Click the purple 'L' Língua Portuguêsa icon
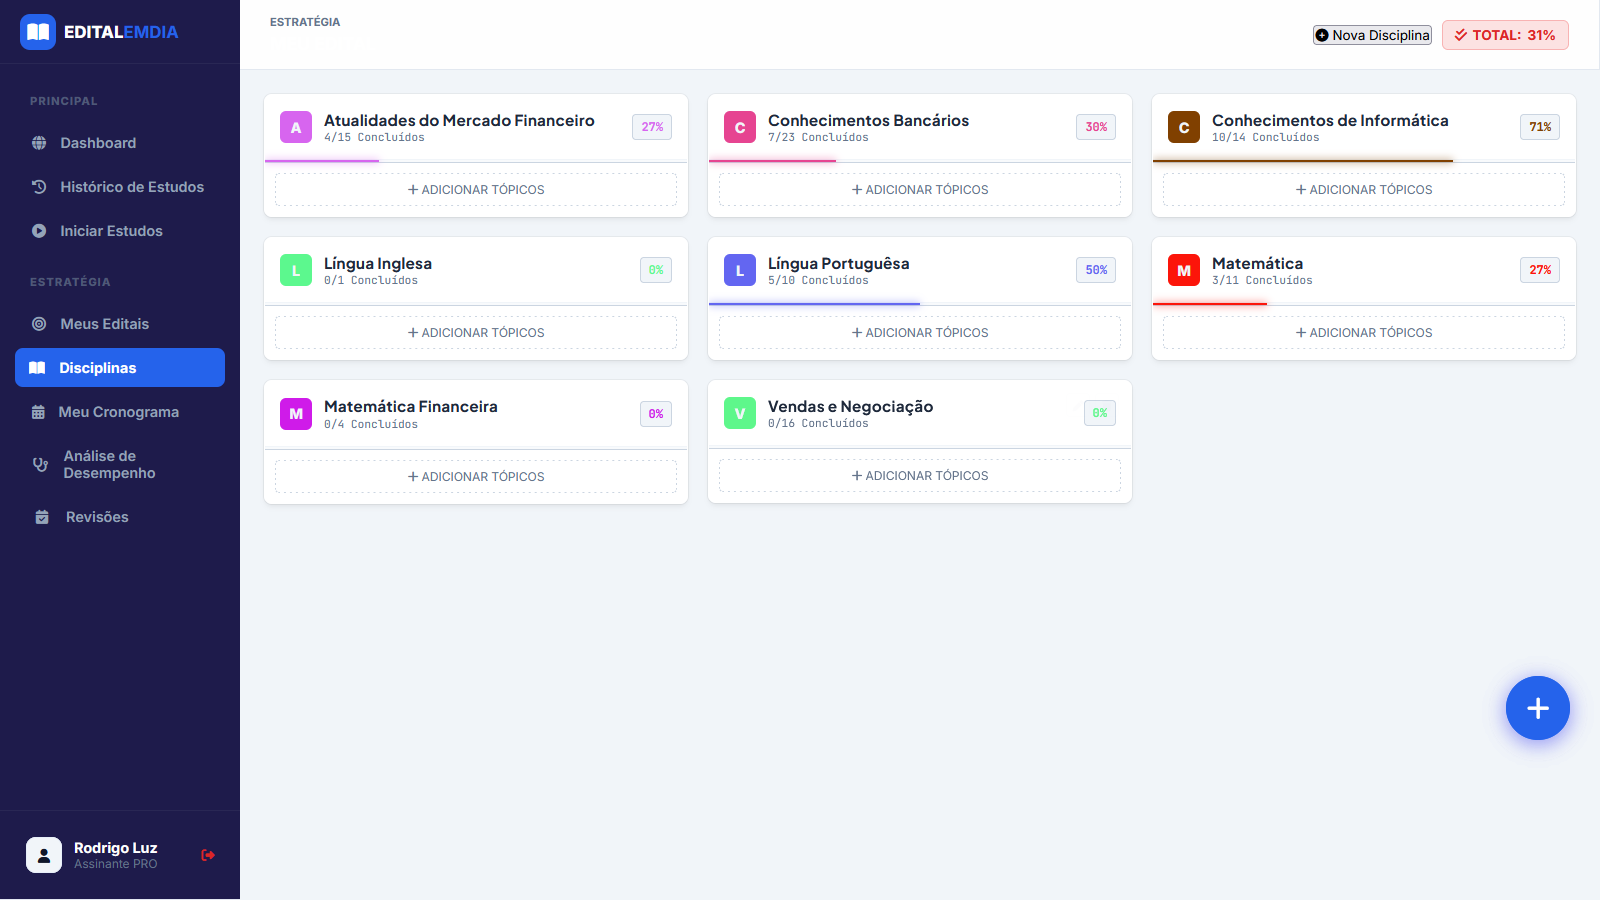The width and height of the screenshot is (1600, 900). coord(740,270)
